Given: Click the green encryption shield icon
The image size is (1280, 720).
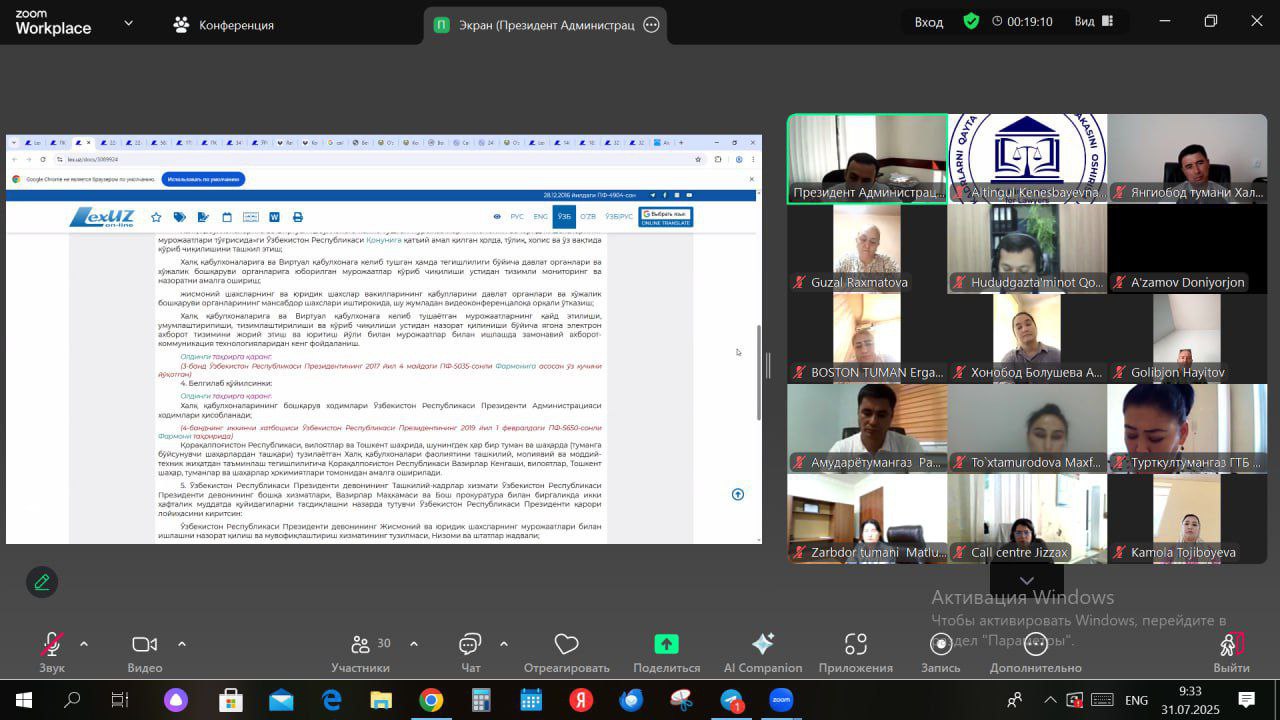Looking at the screenshot, I should tap(971, 21).
